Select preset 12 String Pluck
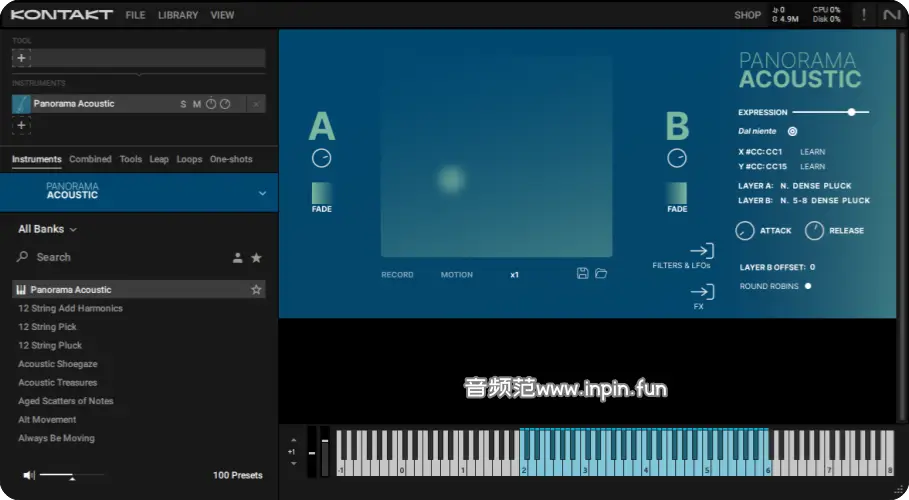This screenshot has width=909, height=500. 50,345
